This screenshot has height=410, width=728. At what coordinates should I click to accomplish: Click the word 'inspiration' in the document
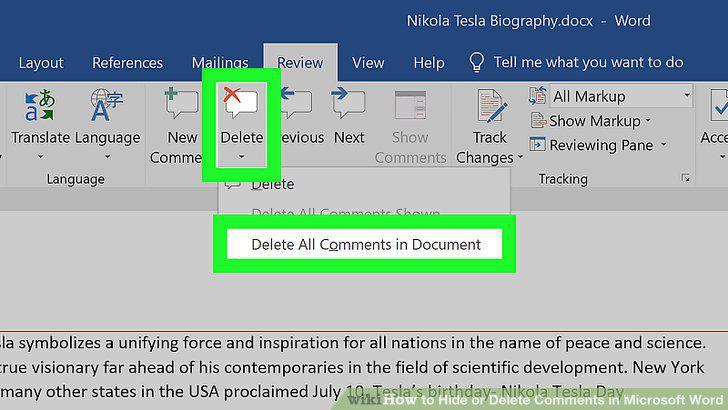[299, 343]
